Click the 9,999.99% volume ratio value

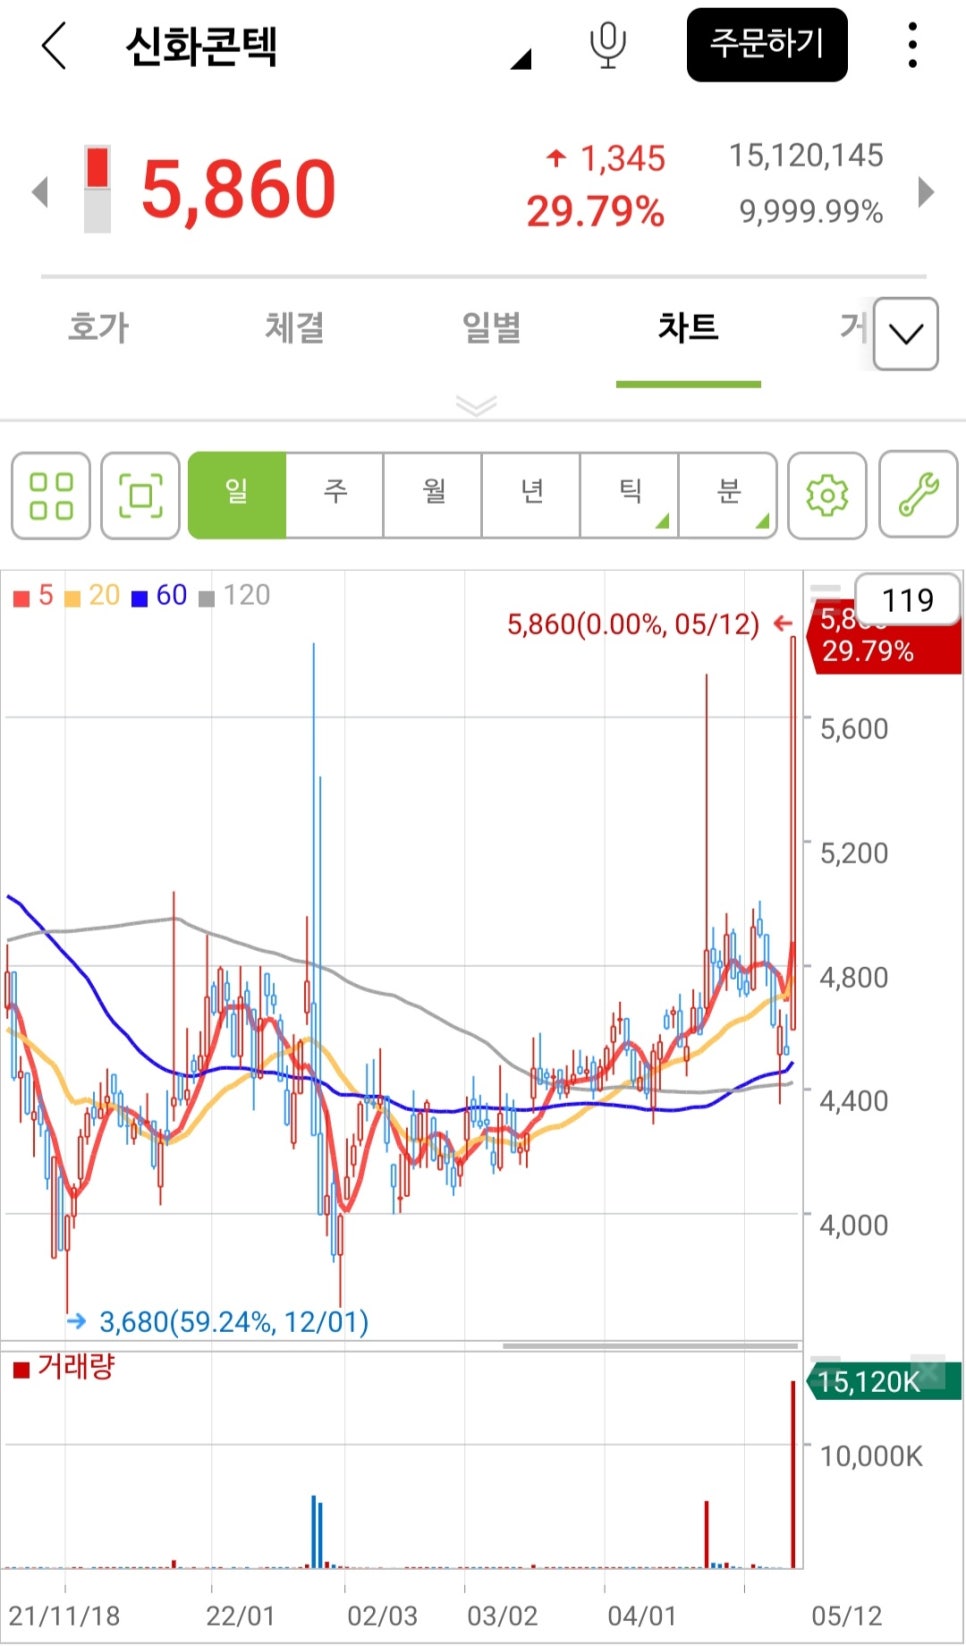pyautogui.click(x=811, y=212)
